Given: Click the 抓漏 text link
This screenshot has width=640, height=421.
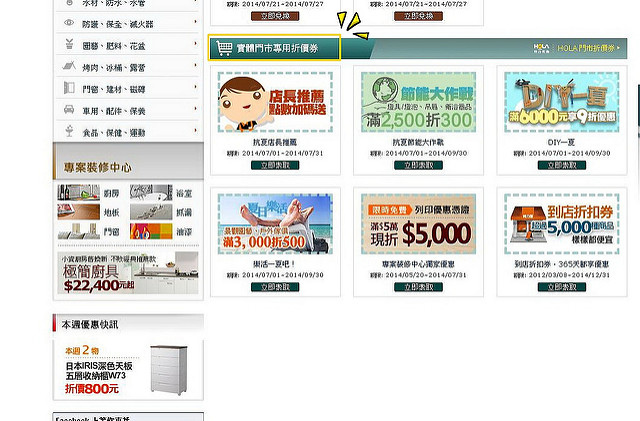Looking at the screenshot, I should [x=184, y=212].
